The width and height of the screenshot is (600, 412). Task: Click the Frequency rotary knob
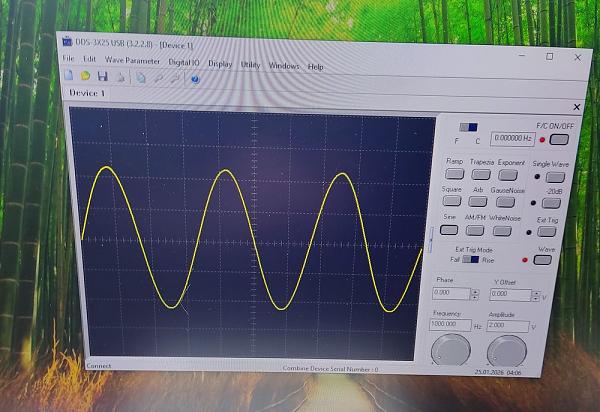point(448,350)
